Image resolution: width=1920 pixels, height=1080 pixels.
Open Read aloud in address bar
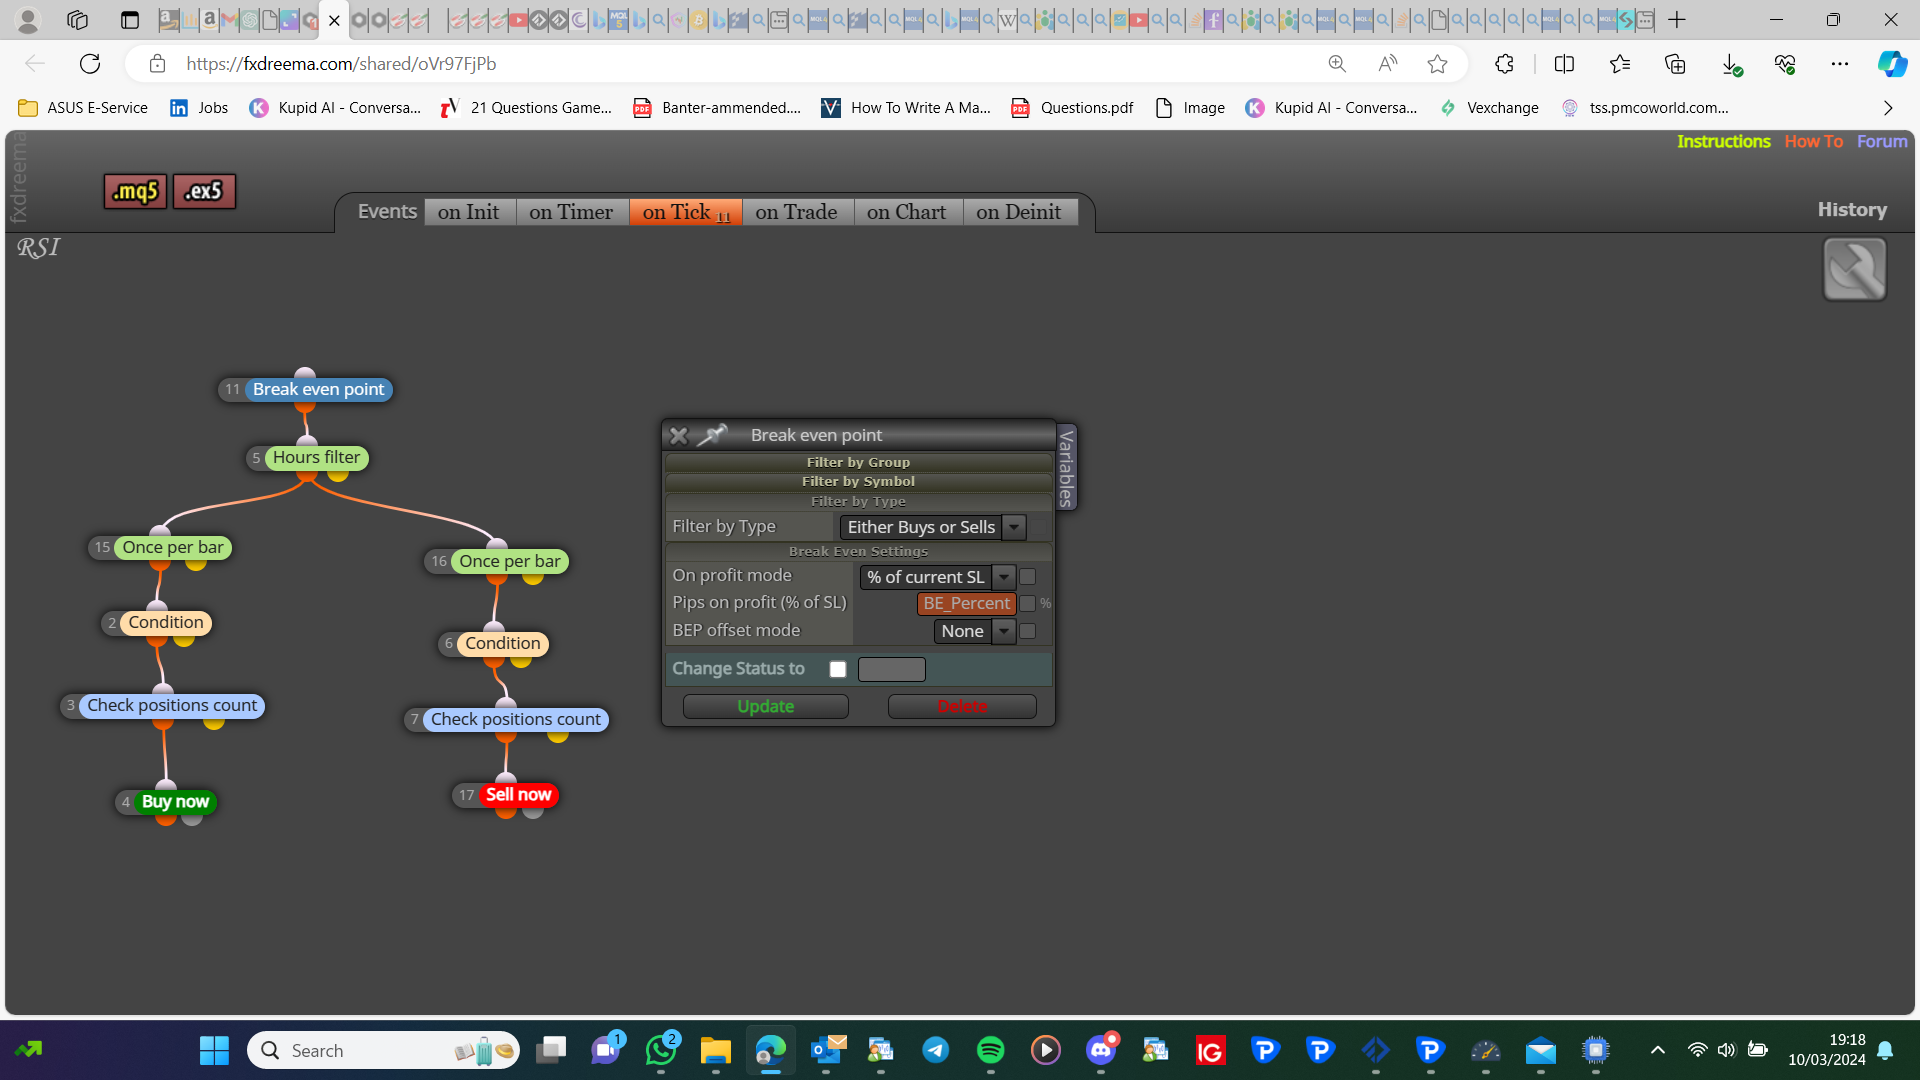[x=1387, y=64]
